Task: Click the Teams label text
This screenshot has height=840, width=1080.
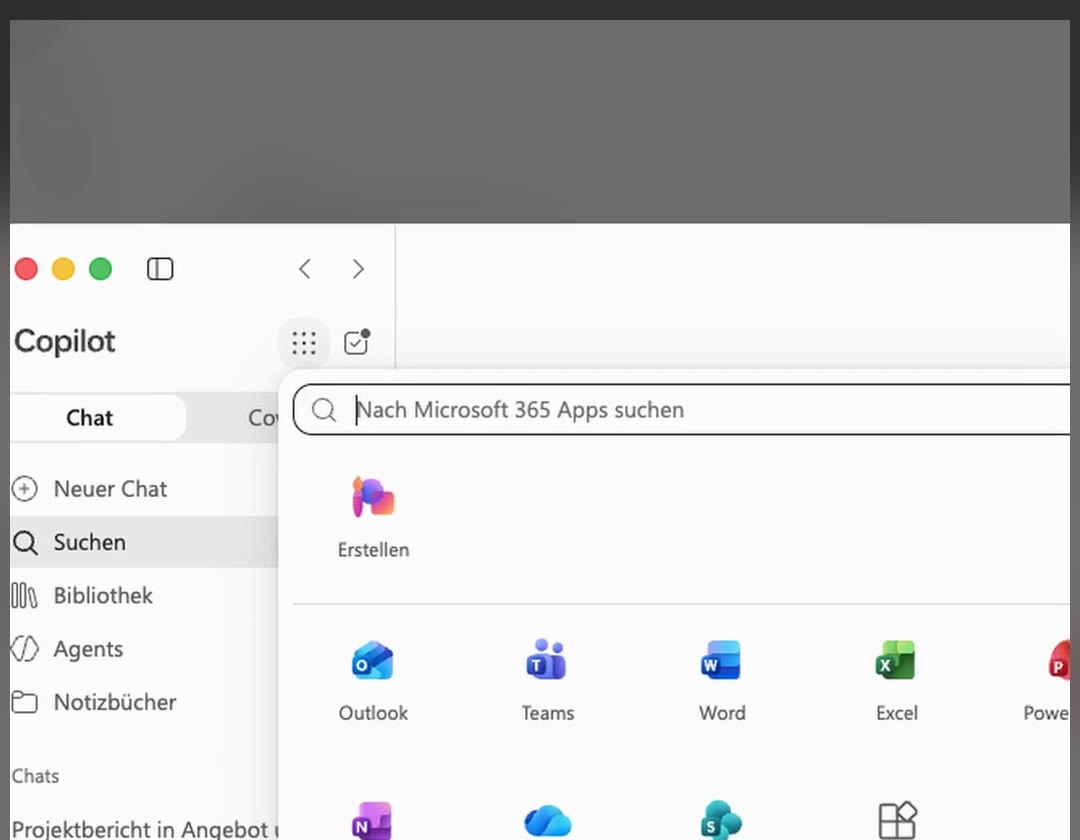Action: 548,713
